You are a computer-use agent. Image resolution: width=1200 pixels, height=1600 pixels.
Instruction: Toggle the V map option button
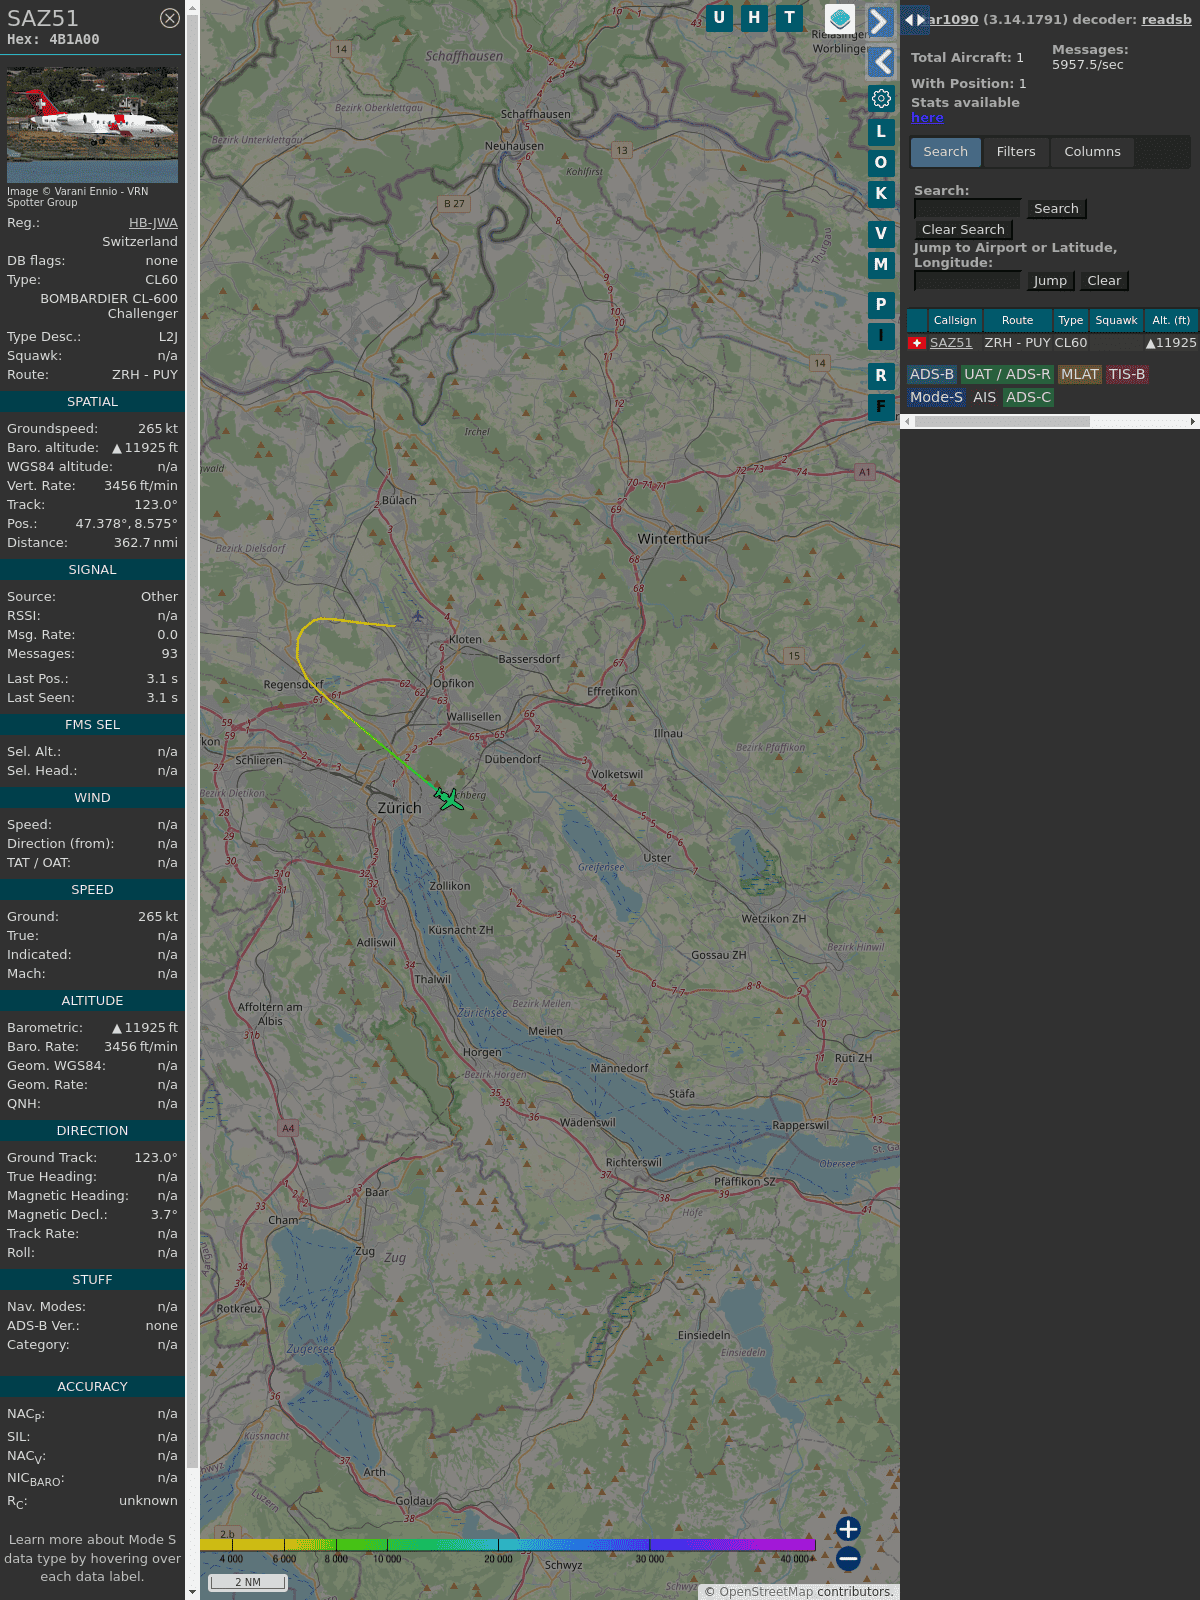click(x=881, y=234)
